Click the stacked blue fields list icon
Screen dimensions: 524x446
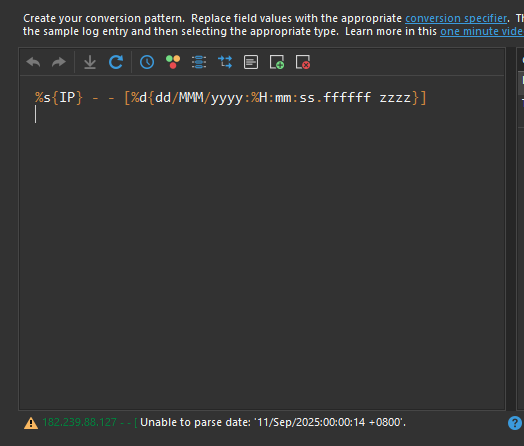(199, 62)
